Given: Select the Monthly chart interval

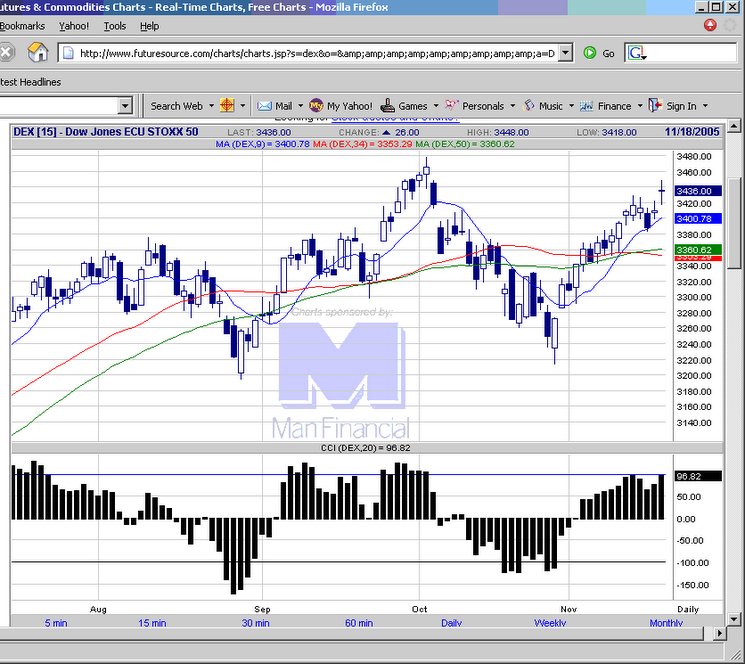Looking at the screenshot, I should pos(666,623).
